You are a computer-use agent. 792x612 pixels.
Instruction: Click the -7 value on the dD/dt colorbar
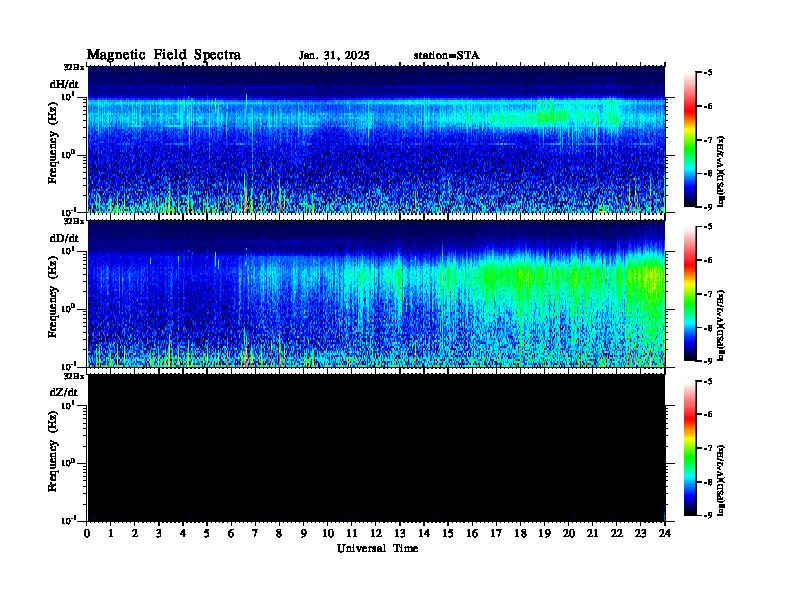click(x=708, y=294)
